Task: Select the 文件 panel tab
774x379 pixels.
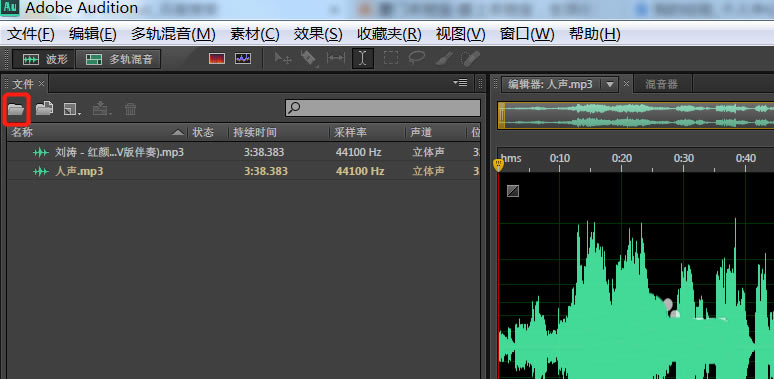Action: (23, 84)
